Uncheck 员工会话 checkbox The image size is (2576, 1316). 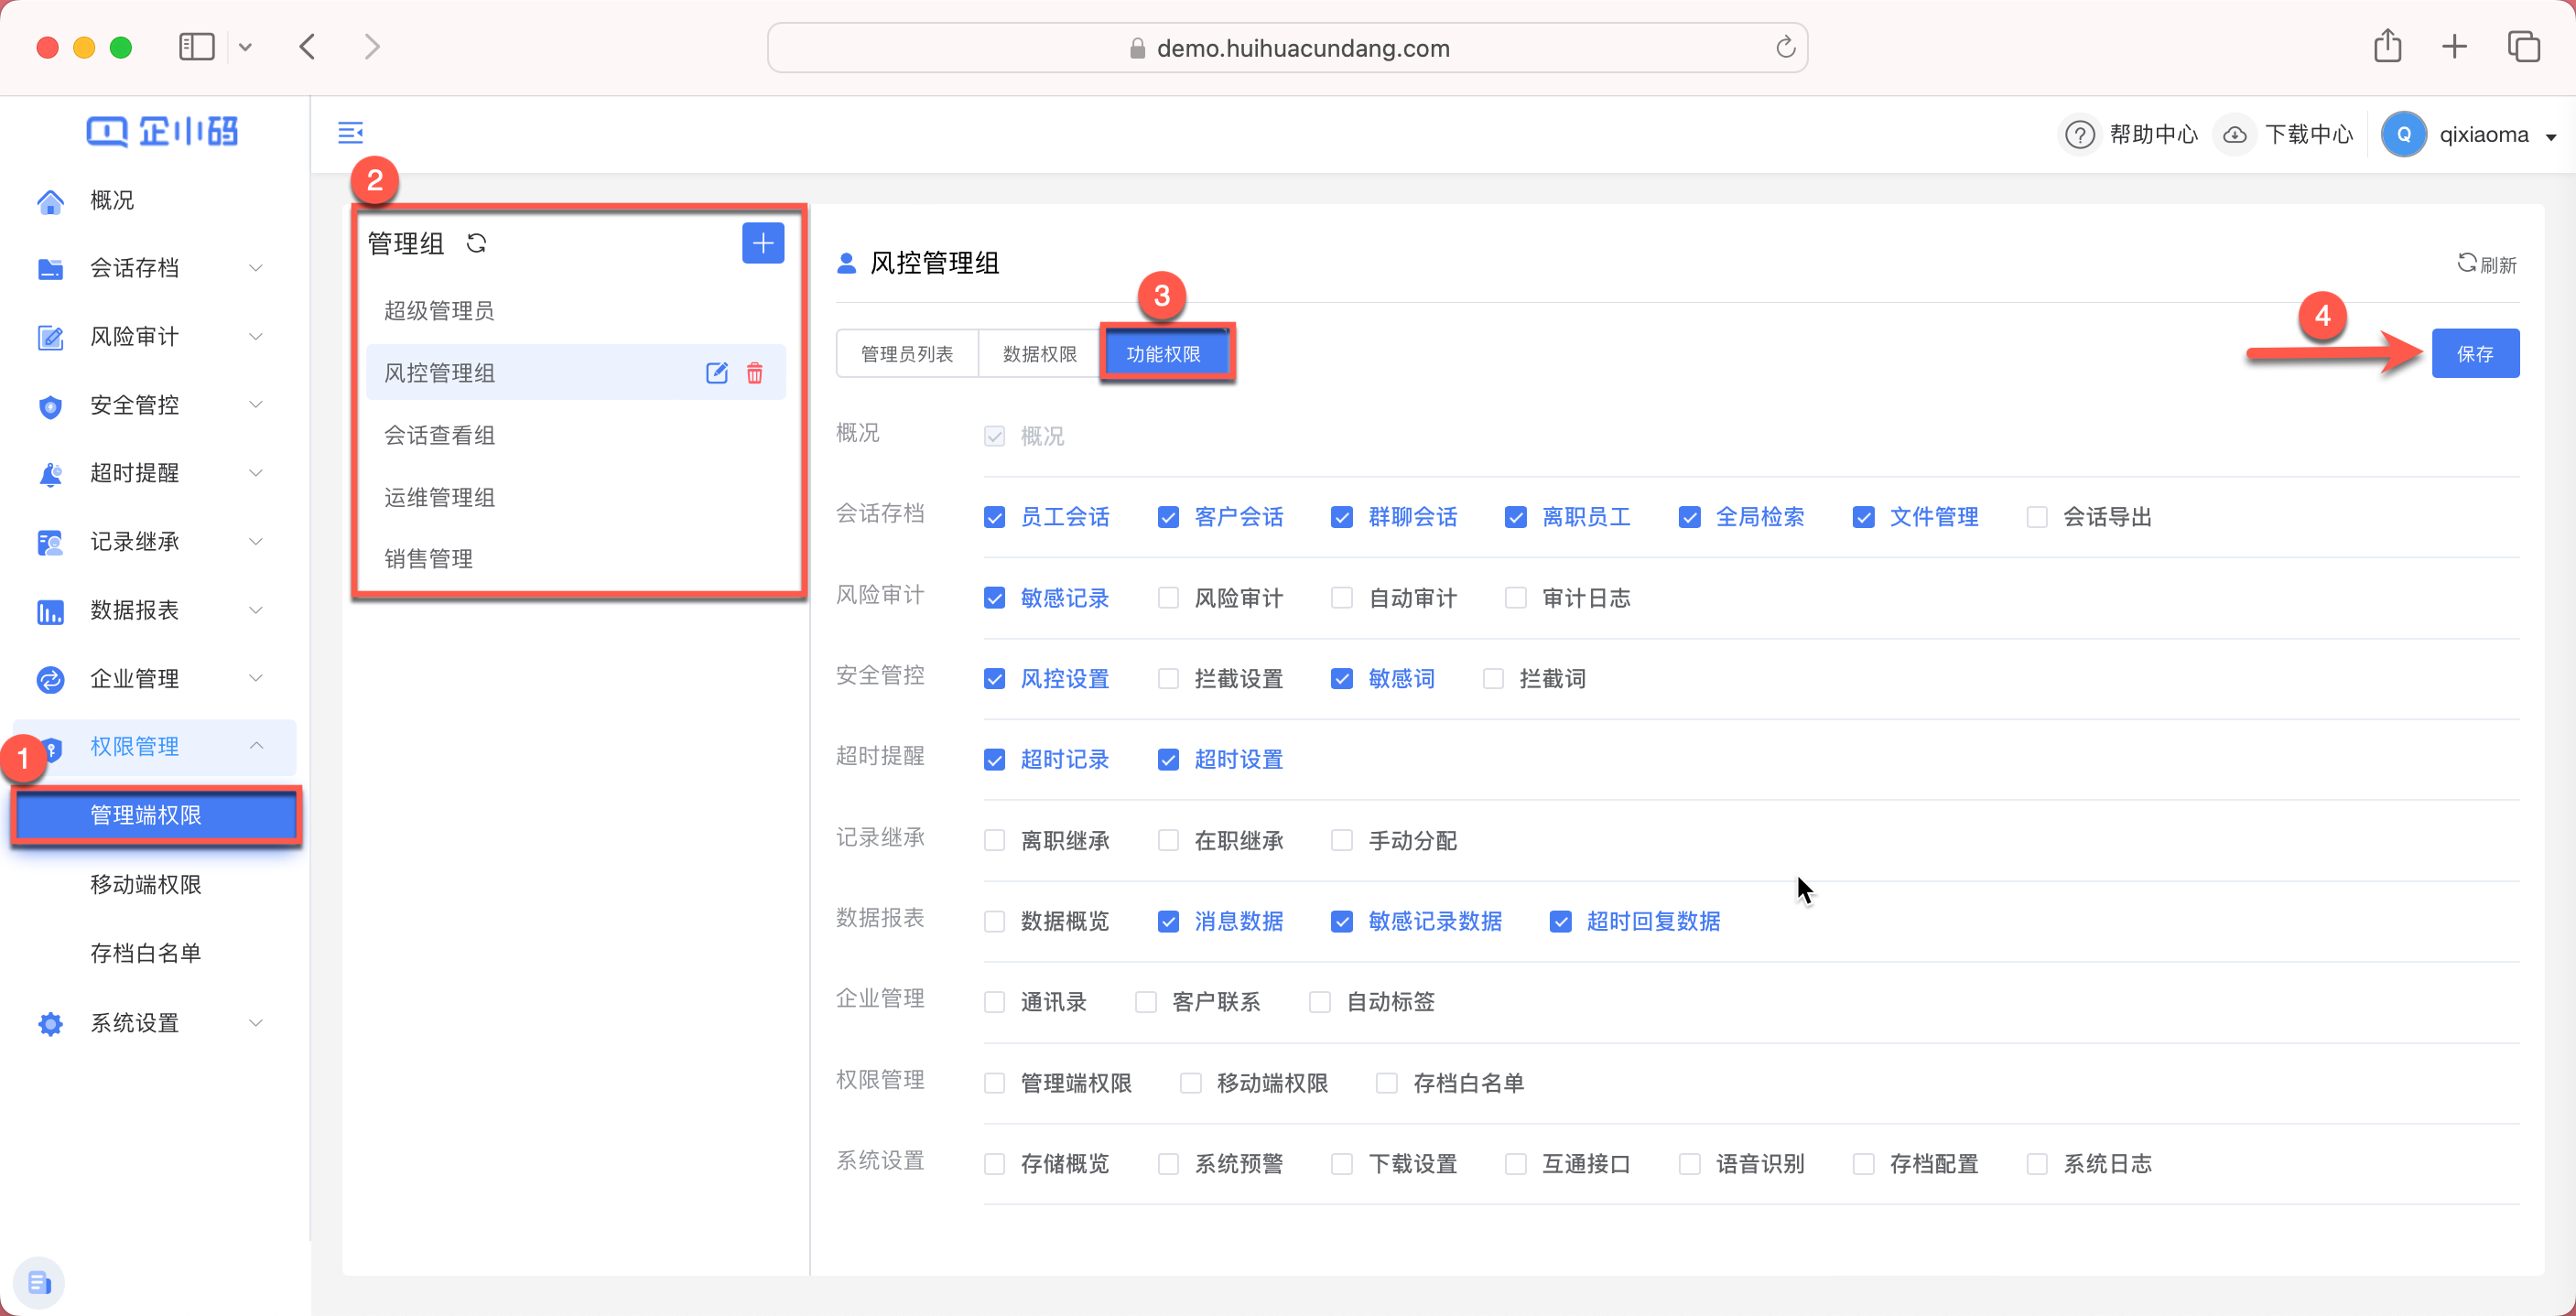click(994, 517)
